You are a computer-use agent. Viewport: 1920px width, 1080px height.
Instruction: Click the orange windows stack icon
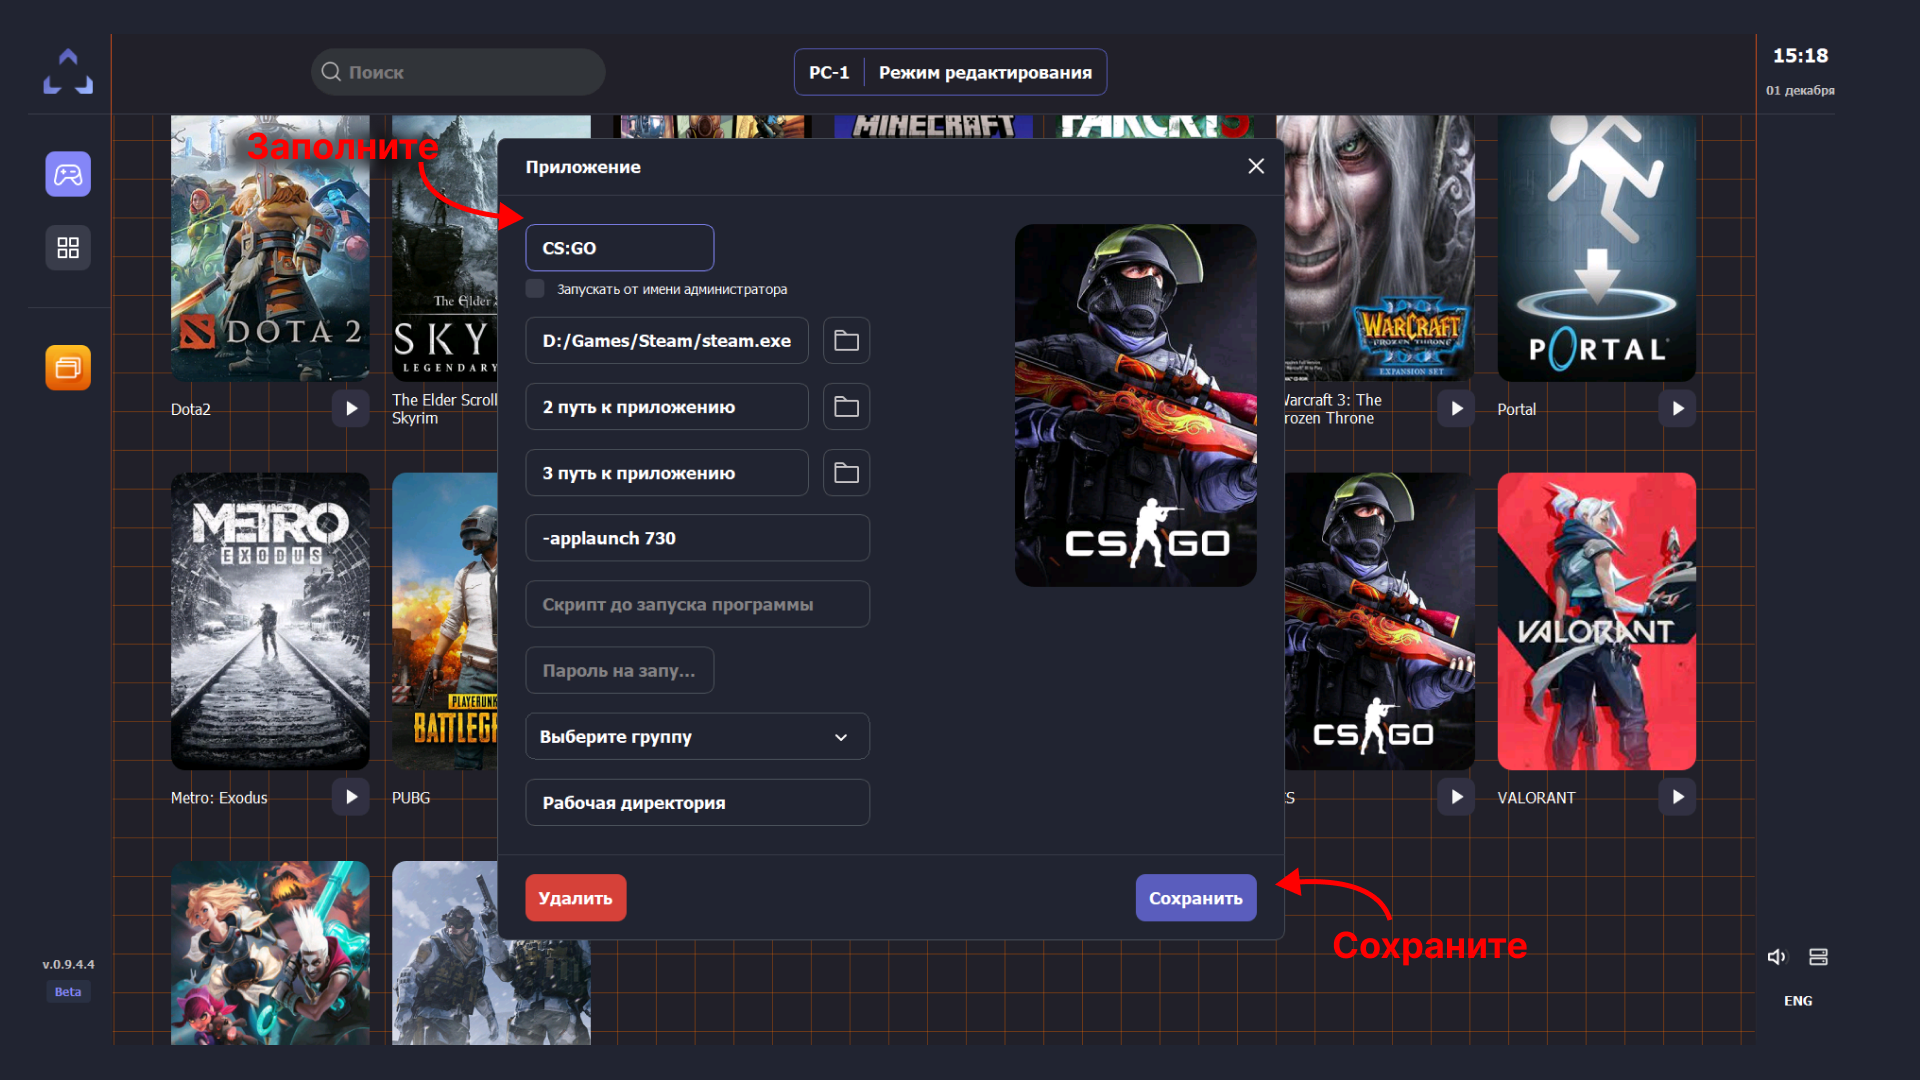point(68,368)
